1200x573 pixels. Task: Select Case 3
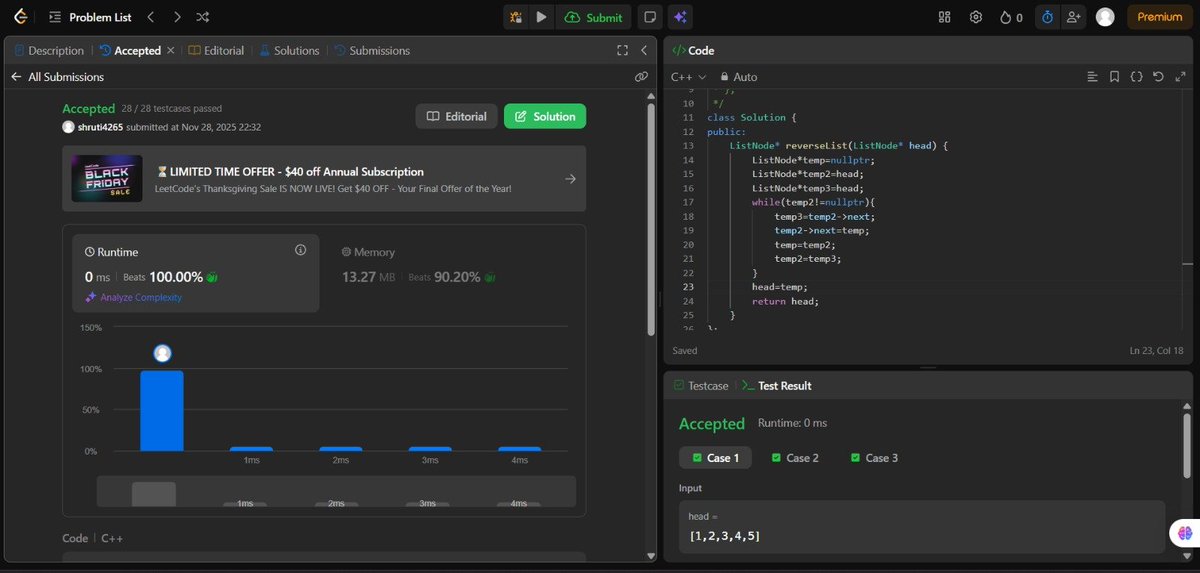(x=874, y=458)
